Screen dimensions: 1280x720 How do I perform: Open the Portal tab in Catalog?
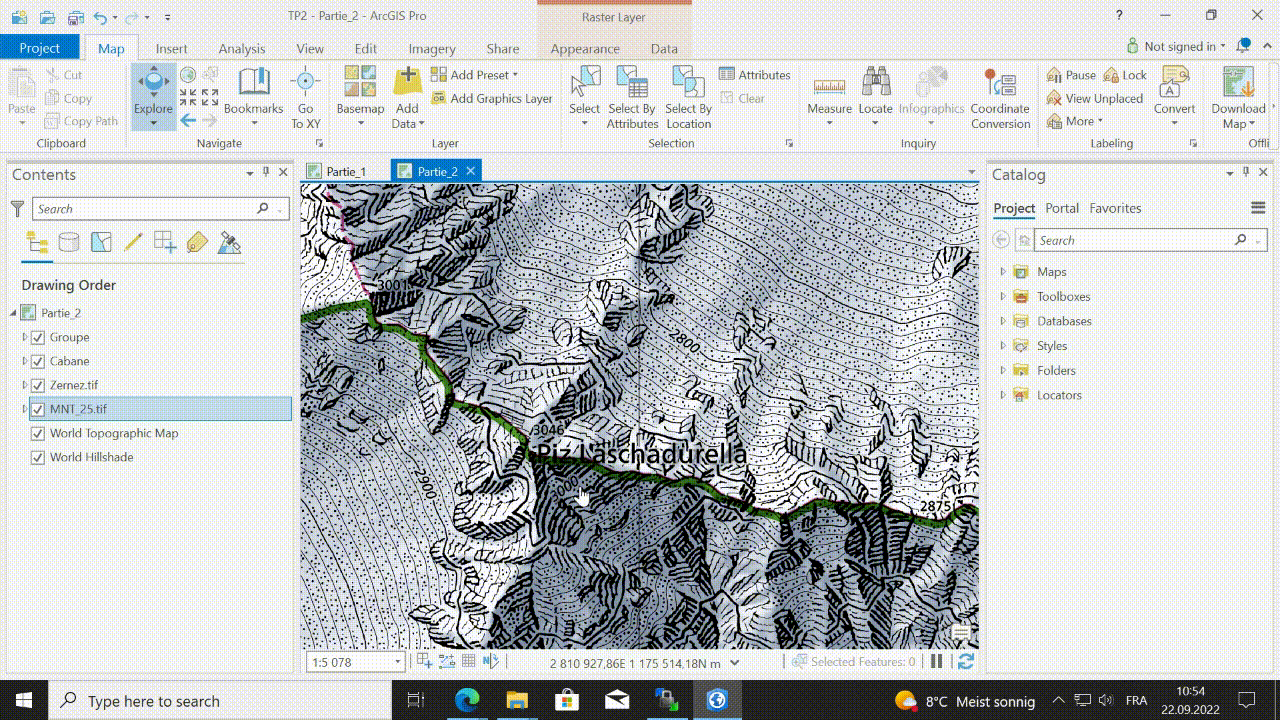pos(1061,208)
